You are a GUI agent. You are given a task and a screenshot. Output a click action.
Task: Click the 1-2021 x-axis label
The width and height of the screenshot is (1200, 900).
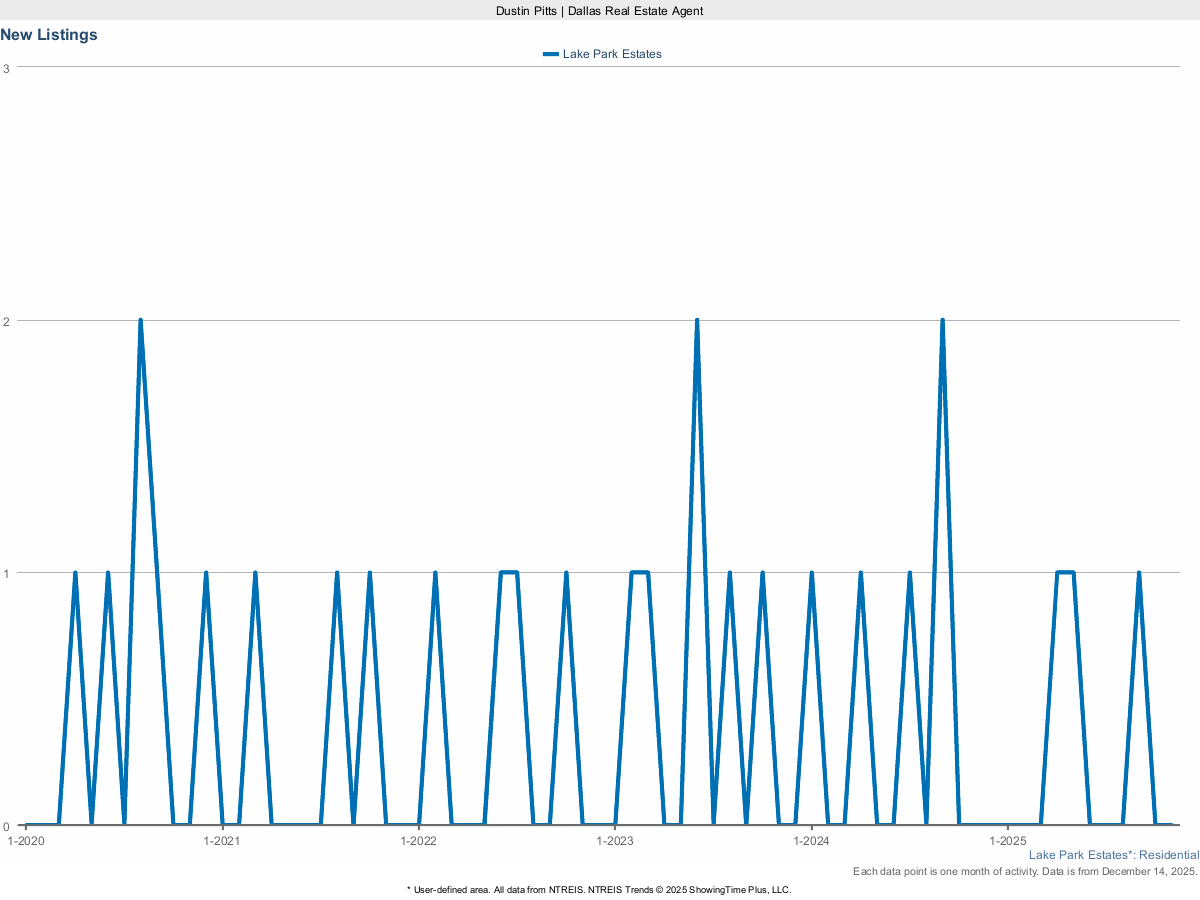pos(222,841)
